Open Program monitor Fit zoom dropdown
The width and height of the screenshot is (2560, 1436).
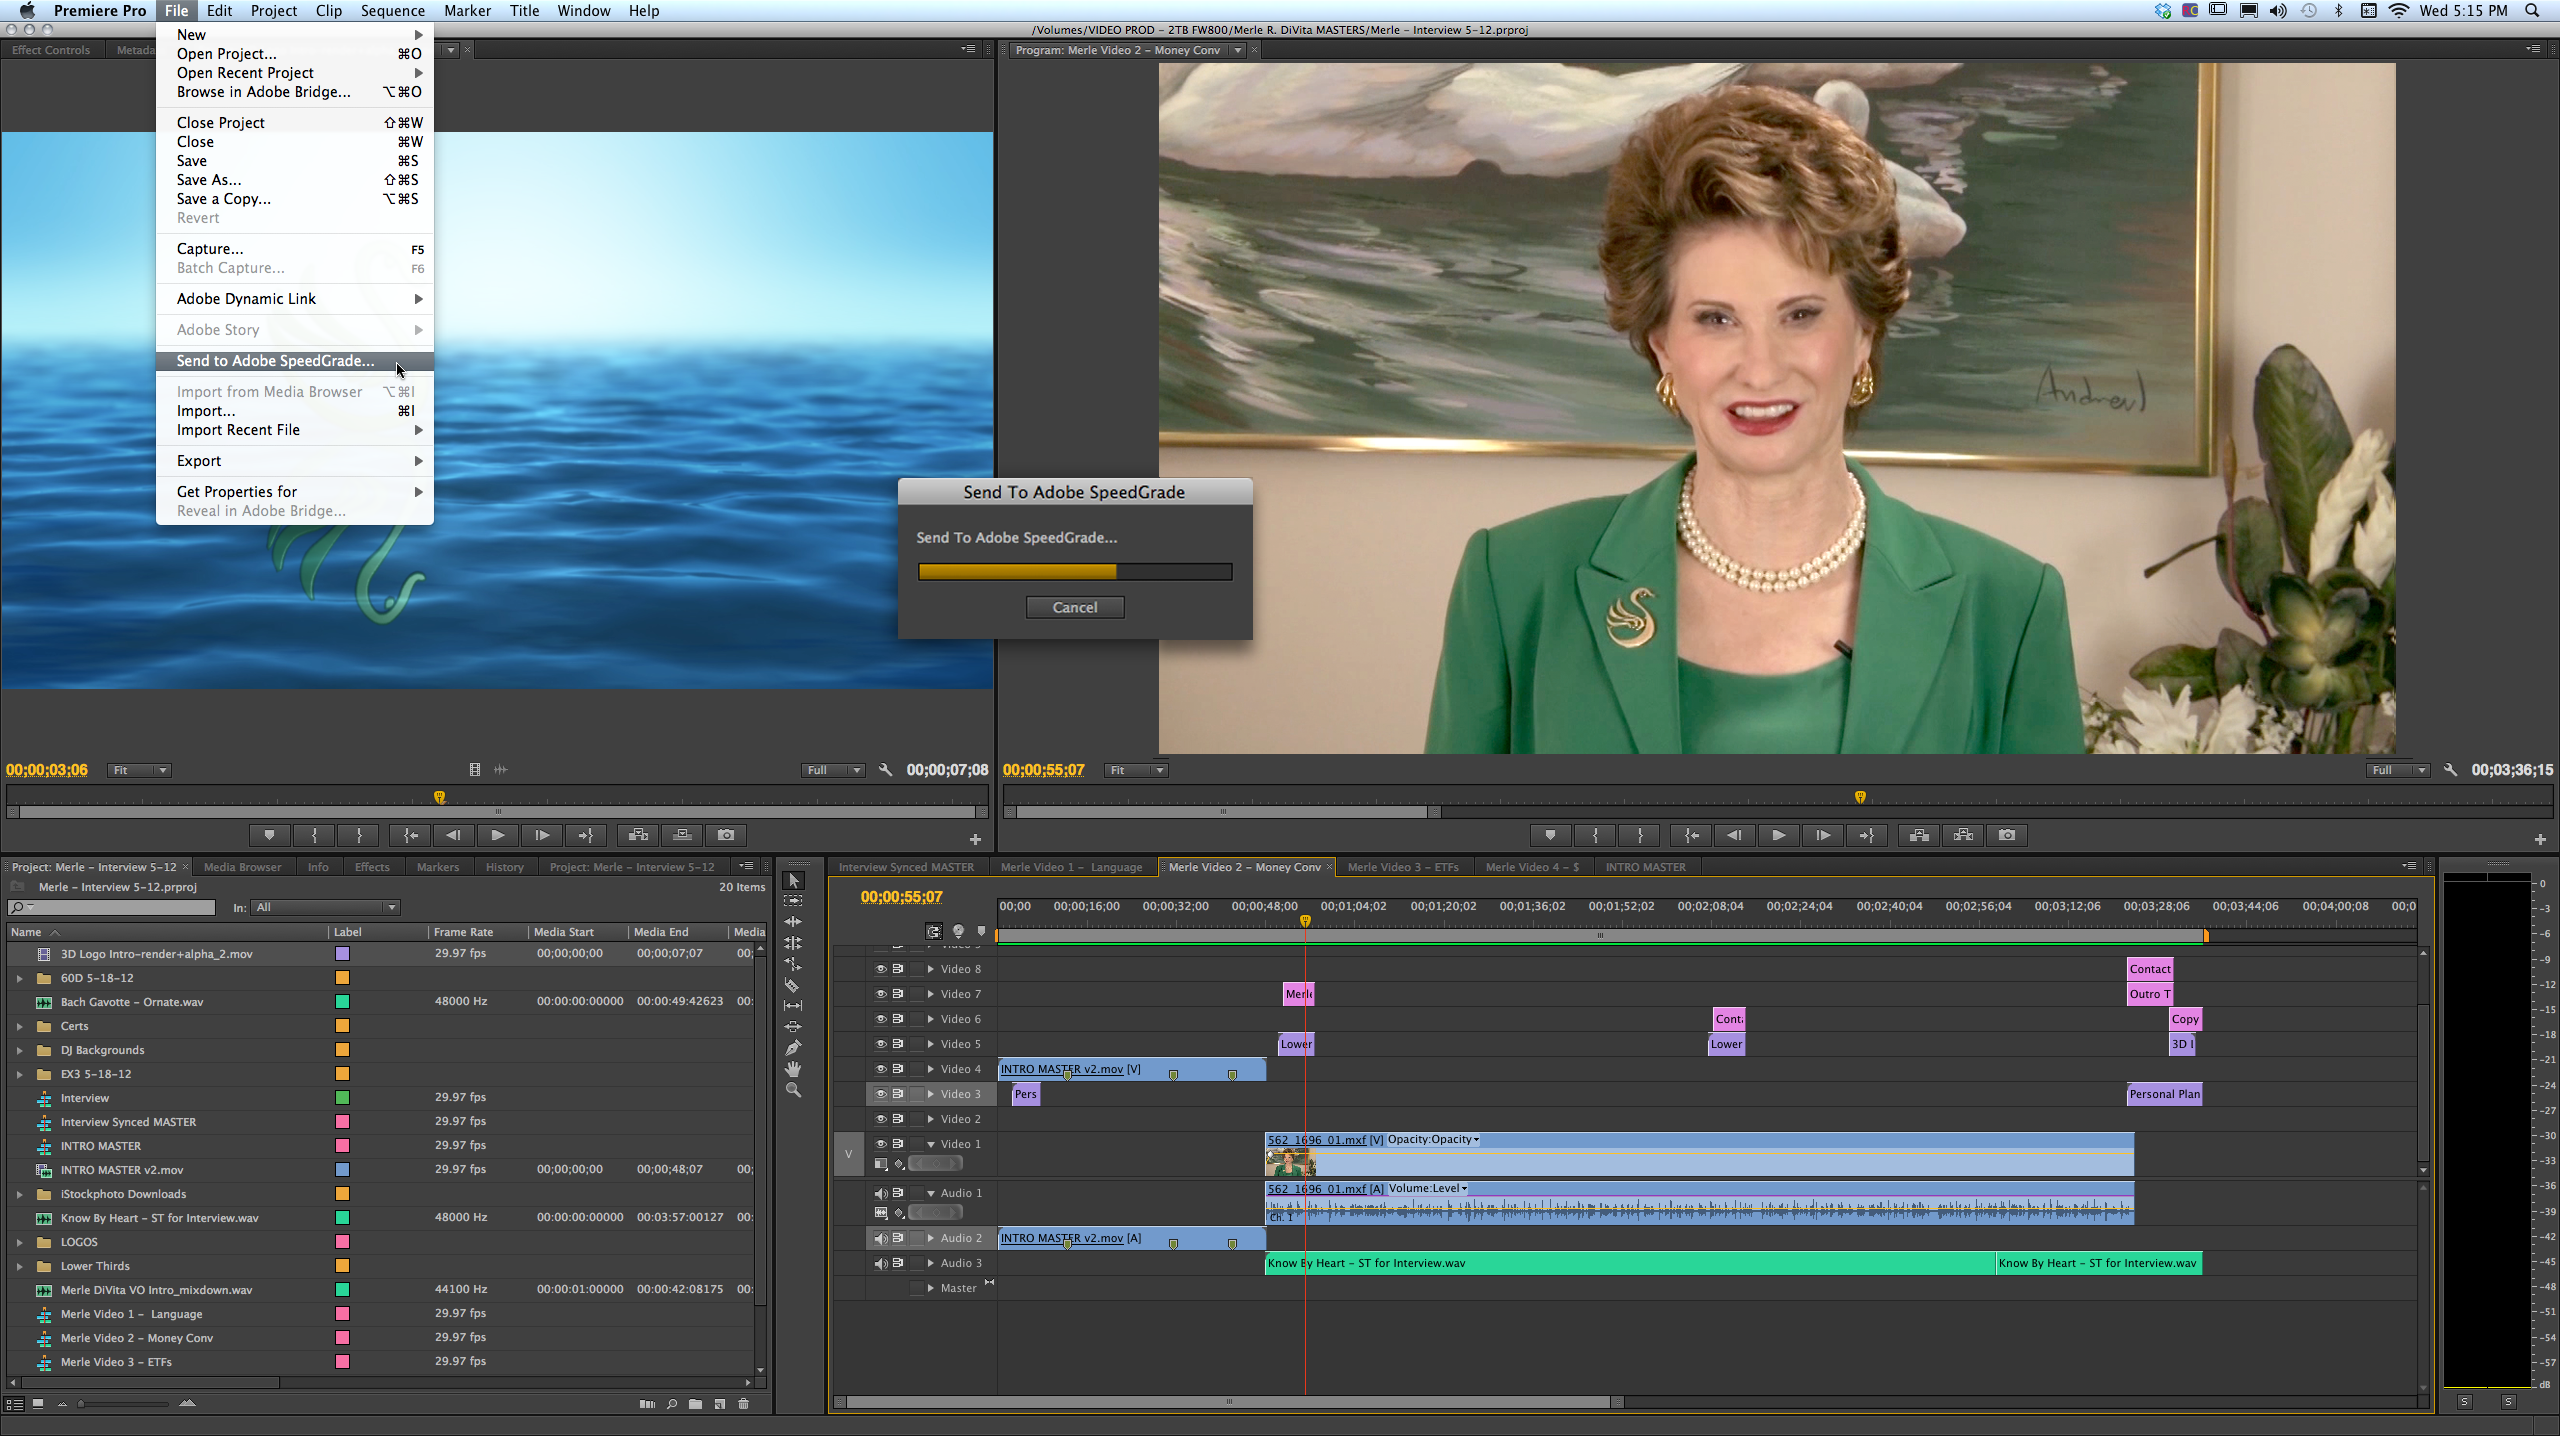point(1136,770)
